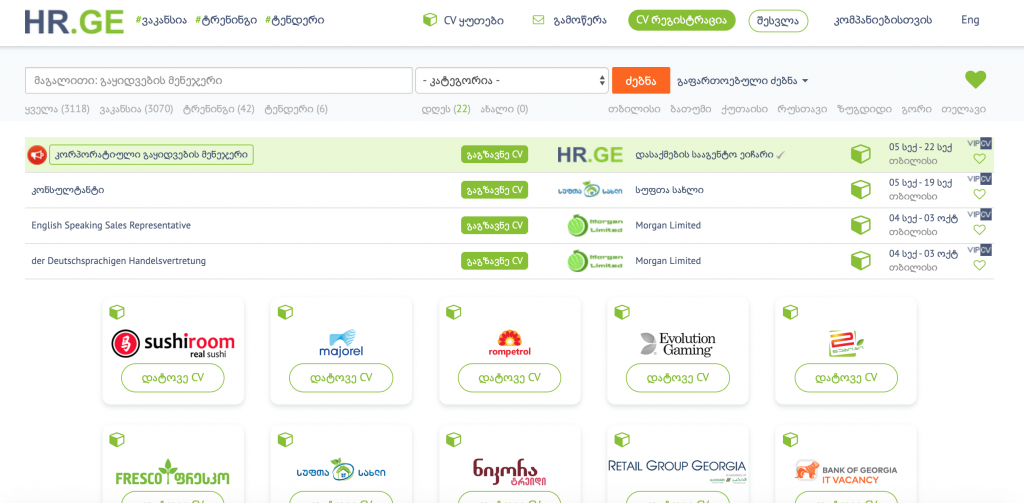Click the envelope icon beside გამოწერა
This screenshot has width=1024, height=503.
[538, 20]
